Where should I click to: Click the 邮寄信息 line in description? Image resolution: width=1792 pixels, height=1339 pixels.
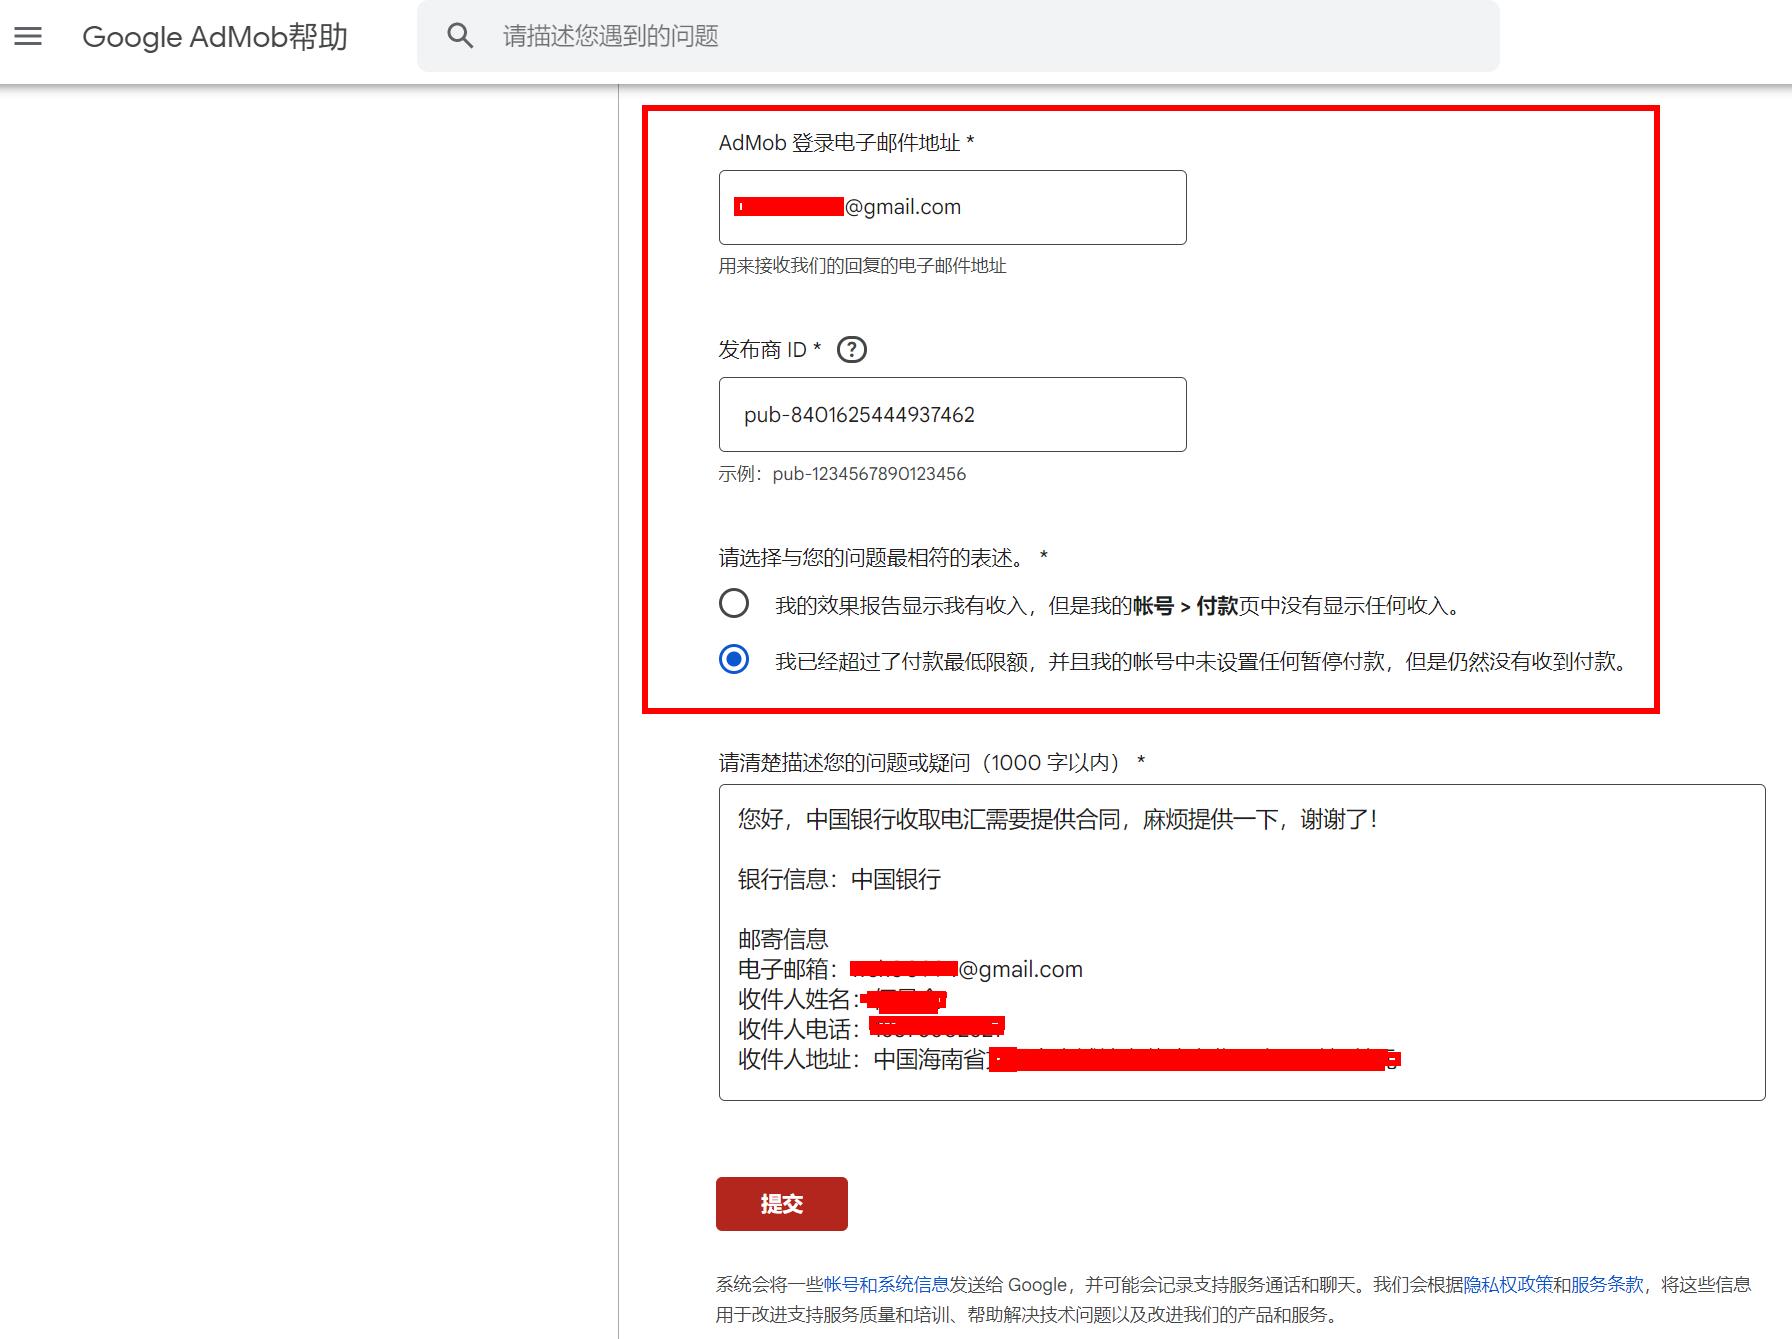(783, 939)
